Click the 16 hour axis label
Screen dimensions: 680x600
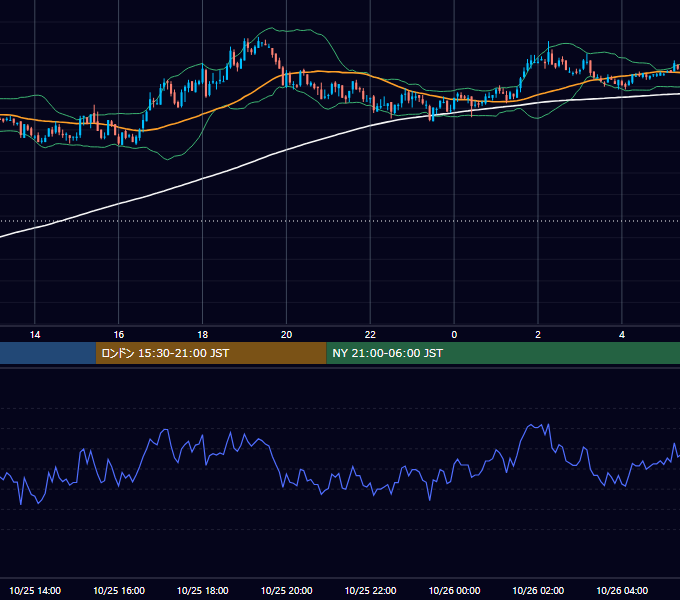coord(118,335)
